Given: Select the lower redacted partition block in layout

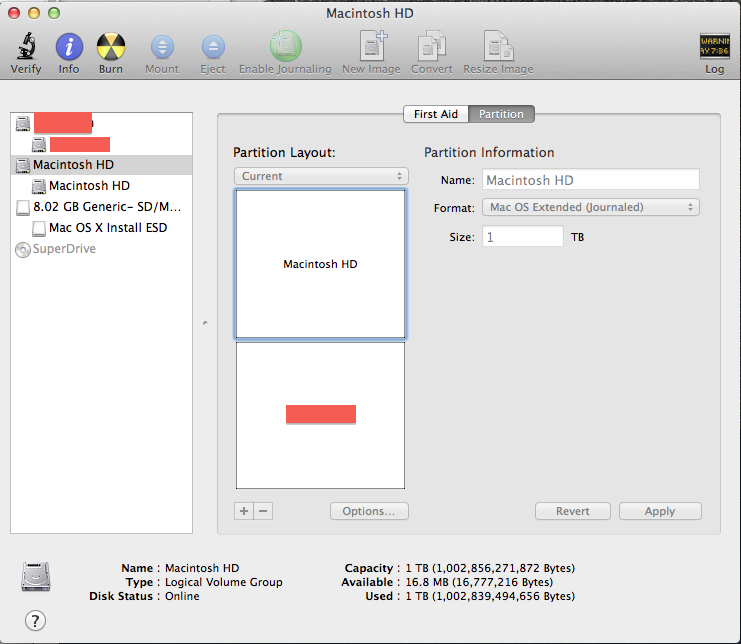Looking at the screenshot, I should point(320,415).
